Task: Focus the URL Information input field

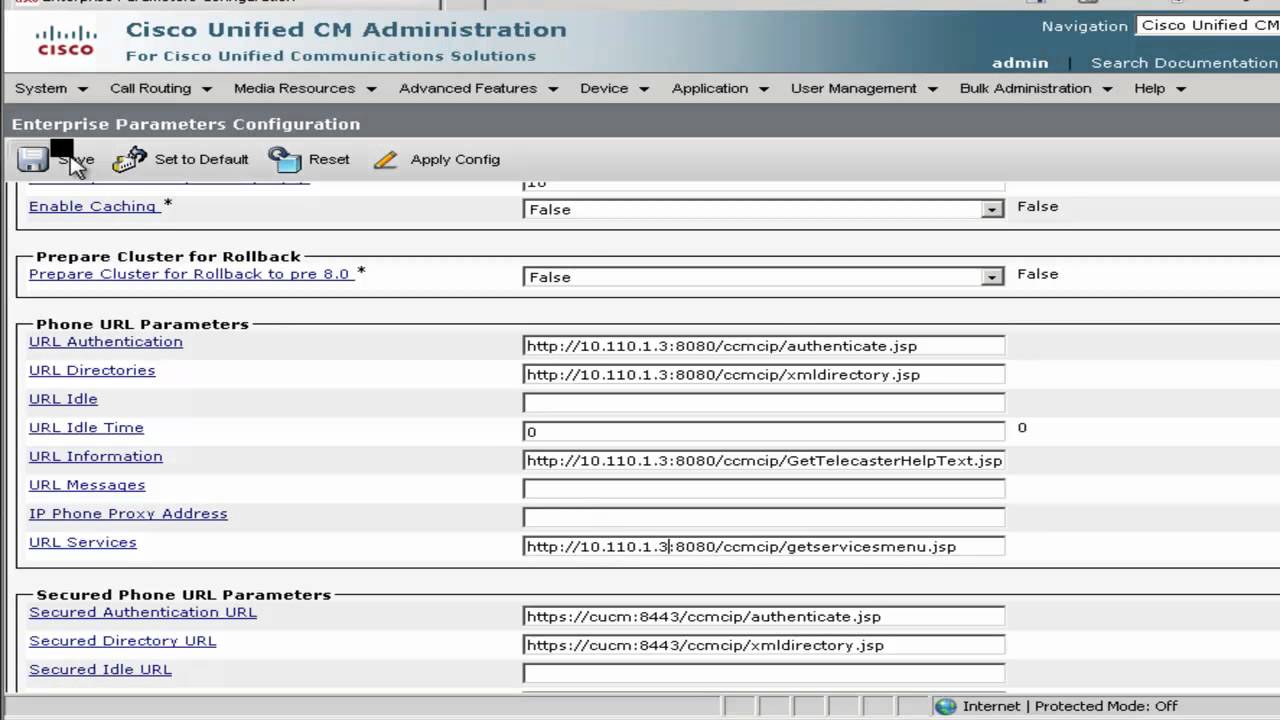Action: pos(764,461)
